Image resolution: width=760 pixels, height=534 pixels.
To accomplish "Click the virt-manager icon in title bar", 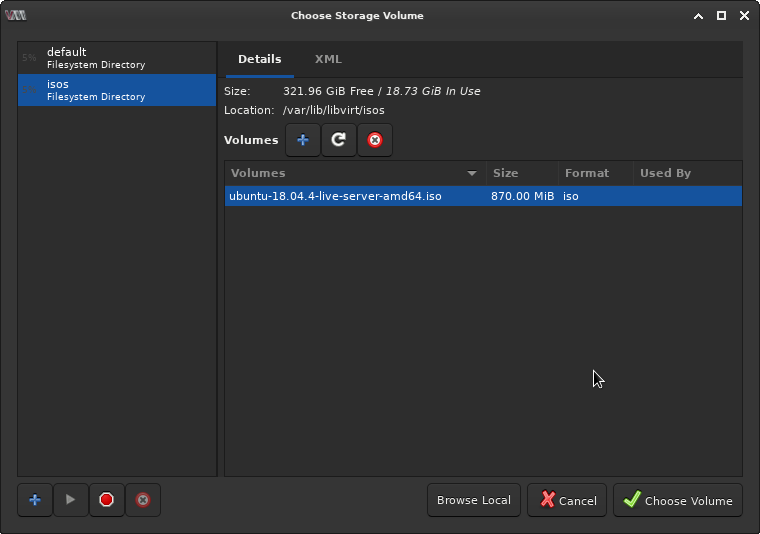I will click(x=15, y=15).
